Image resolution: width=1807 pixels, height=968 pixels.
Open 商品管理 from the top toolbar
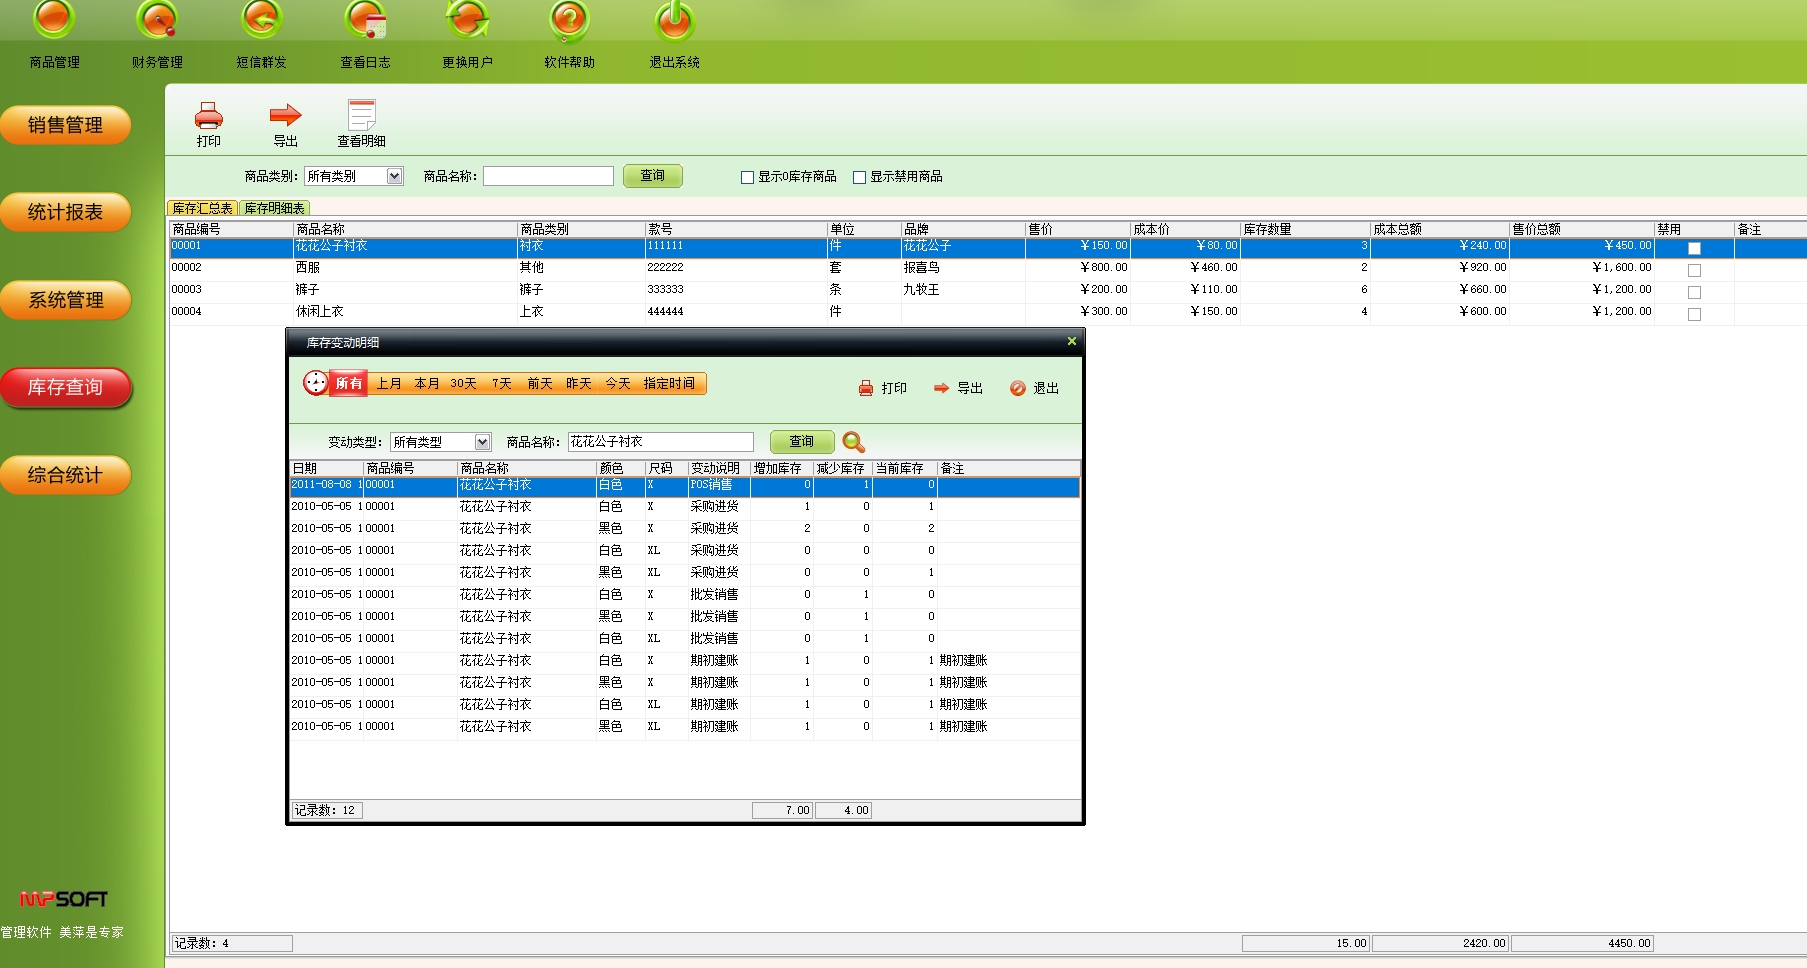(x=54, y=22)
